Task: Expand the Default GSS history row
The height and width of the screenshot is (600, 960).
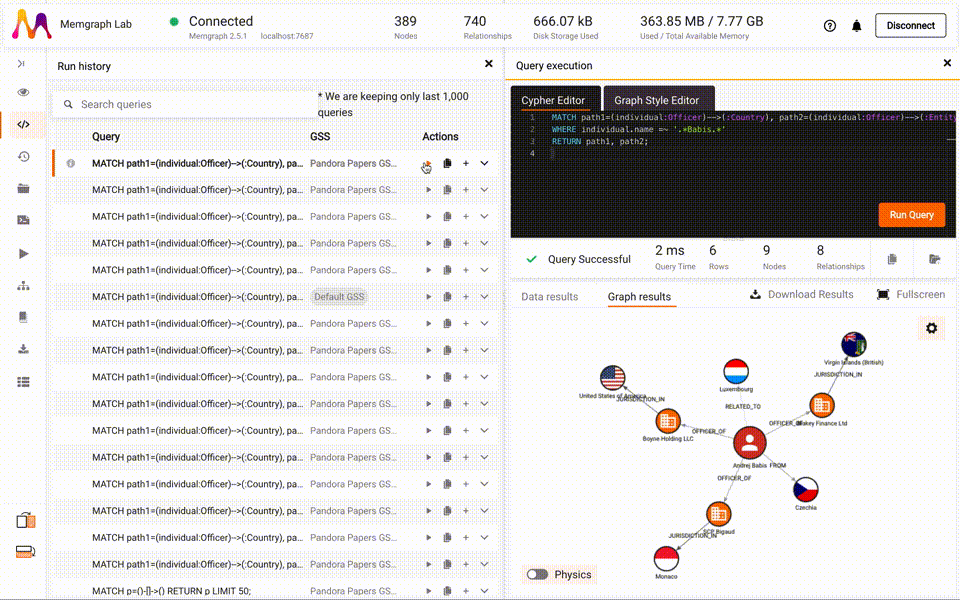Action: 484,297
